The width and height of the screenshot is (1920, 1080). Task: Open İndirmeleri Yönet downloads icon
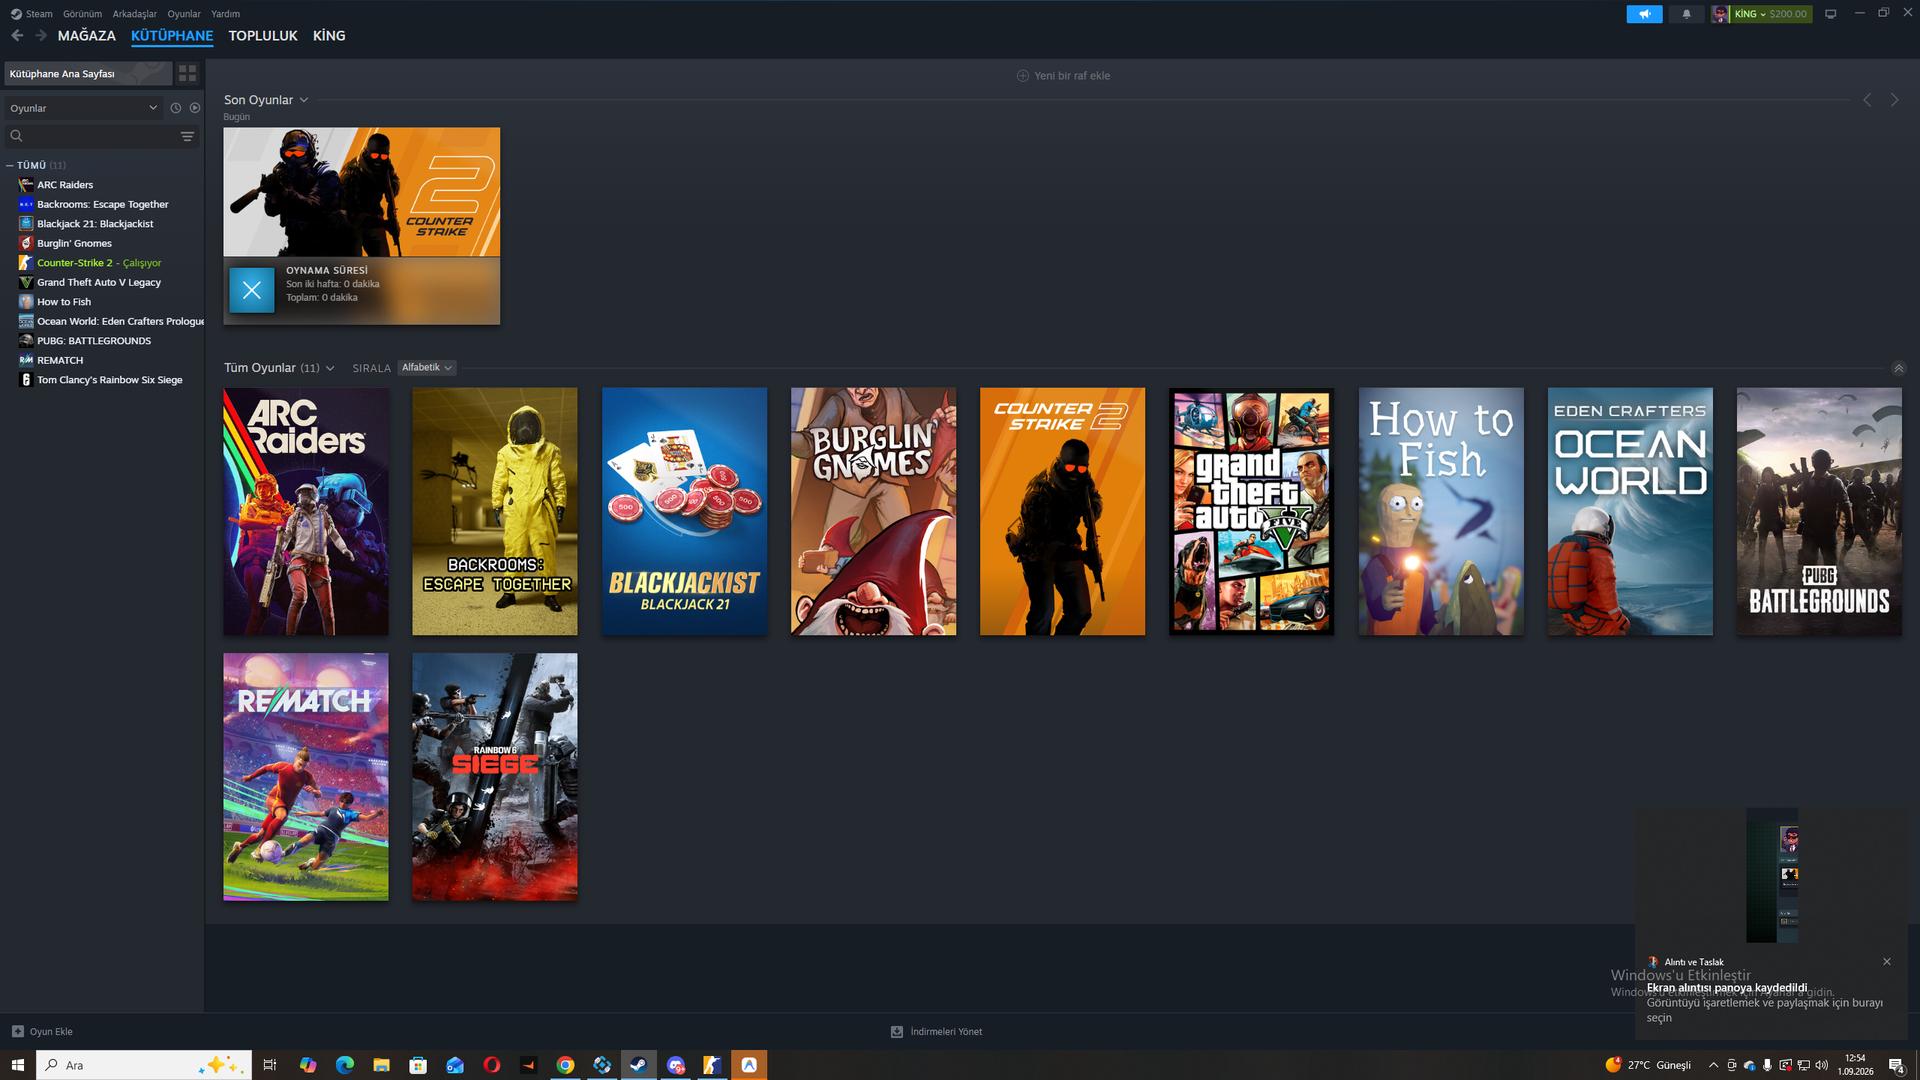[897, 1031]
